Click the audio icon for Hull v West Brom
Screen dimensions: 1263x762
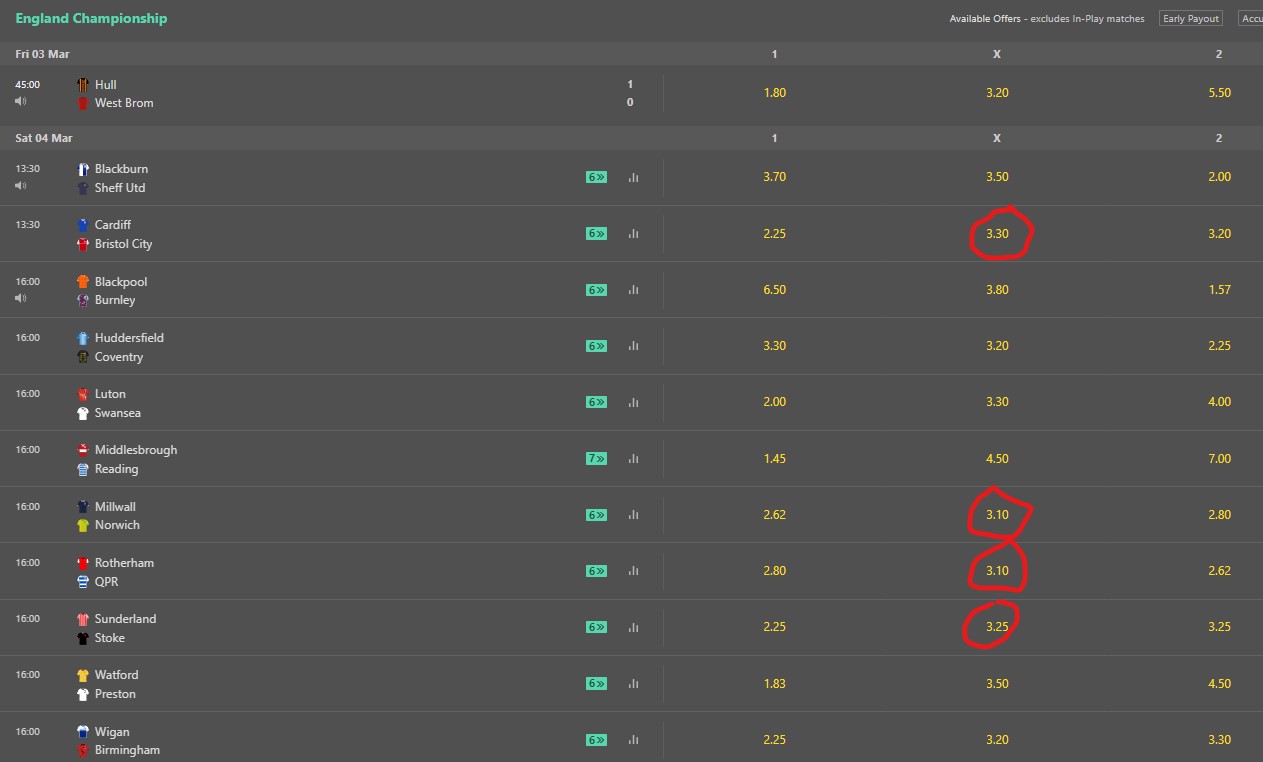pos(21,101)
